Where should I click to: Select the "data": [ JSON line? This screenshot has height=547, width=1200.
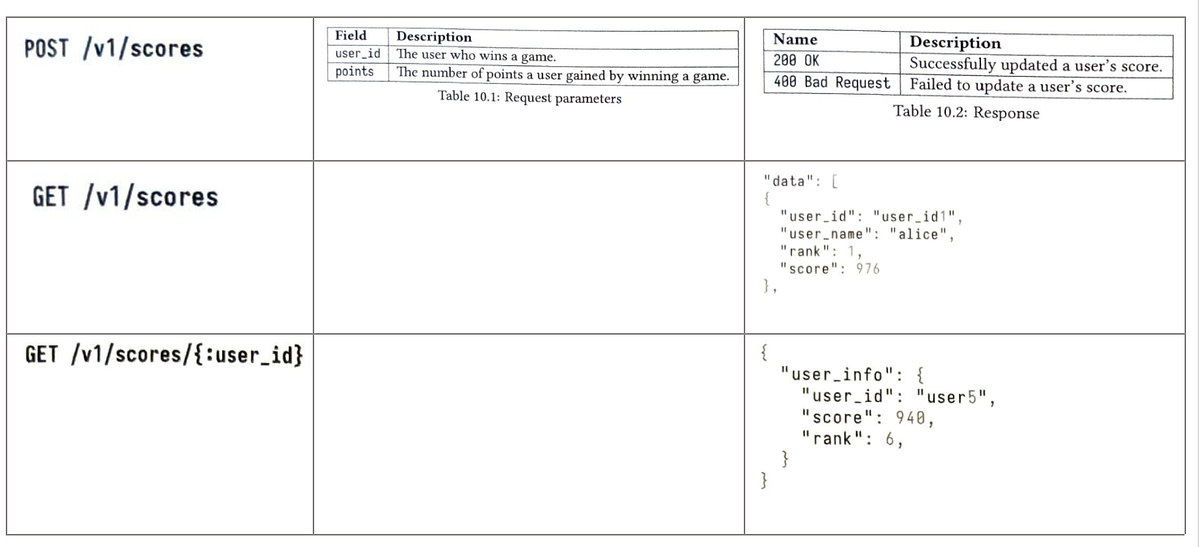click(798, 181)
